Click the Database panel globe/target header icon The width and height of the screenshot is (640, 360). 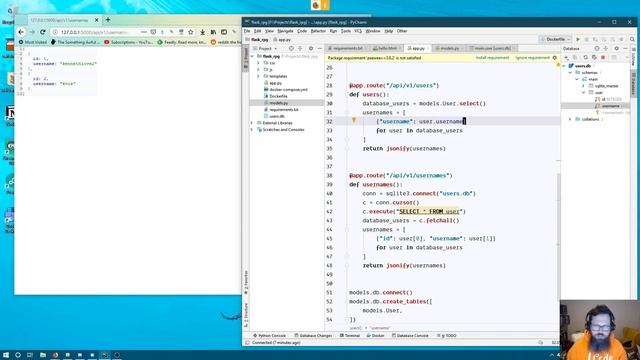[597, 49]
